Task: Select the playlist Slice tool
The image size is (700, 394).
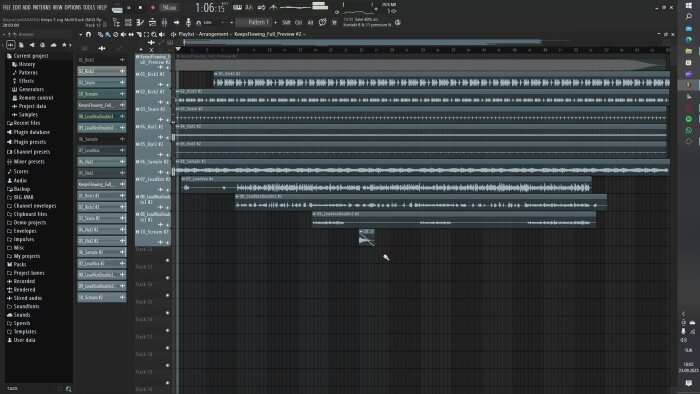Action: 138,34
